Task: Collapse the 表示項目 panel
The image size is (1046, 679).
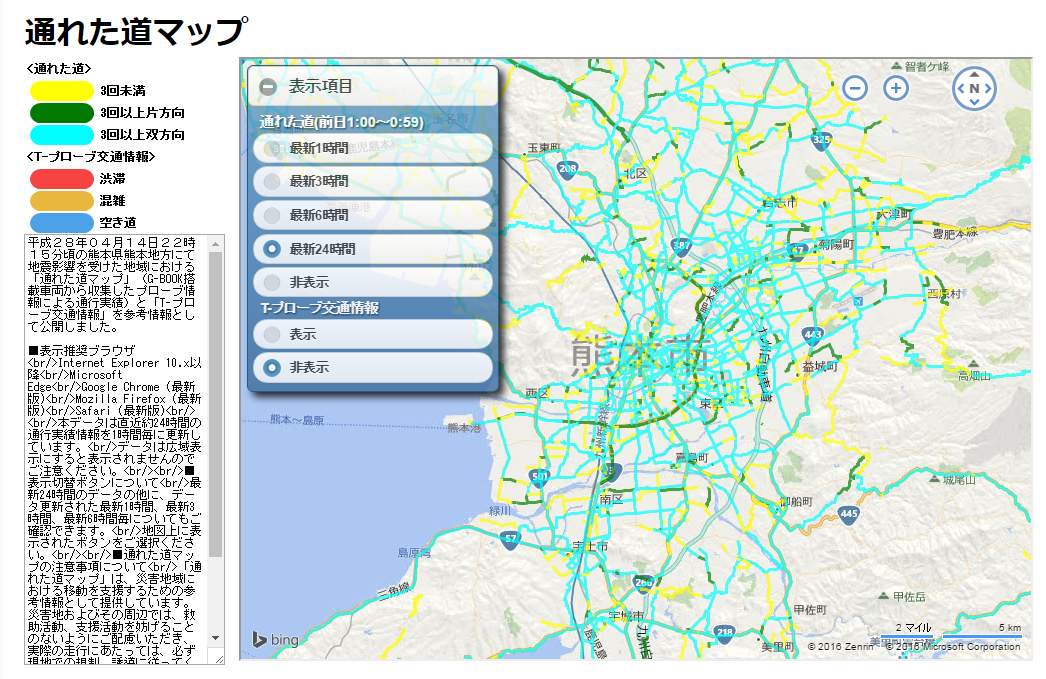Action: click(268, 87)
